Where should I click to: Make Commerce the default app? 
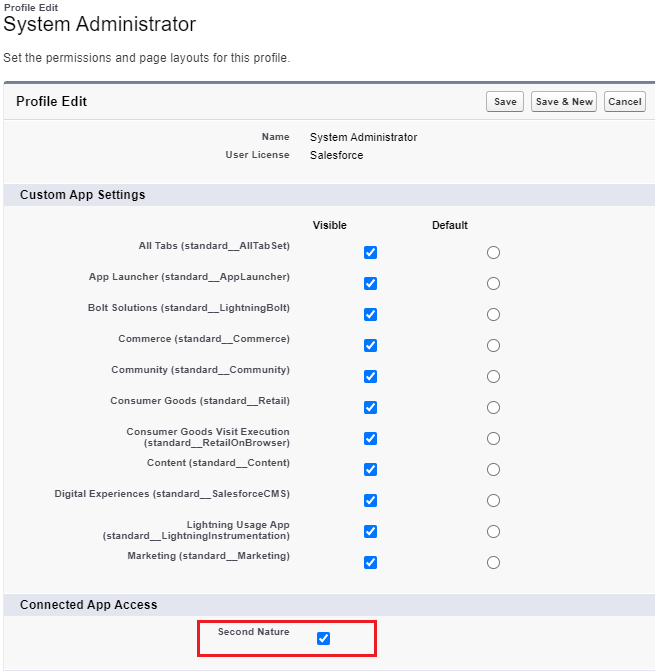click(493, 346)
